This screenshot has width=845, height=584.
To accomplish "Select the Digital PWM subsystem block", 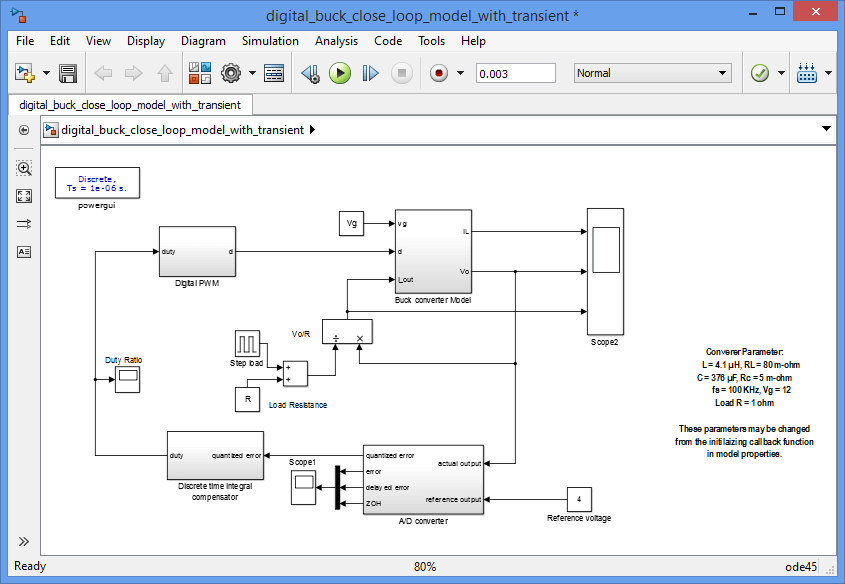I will point(197,251).
